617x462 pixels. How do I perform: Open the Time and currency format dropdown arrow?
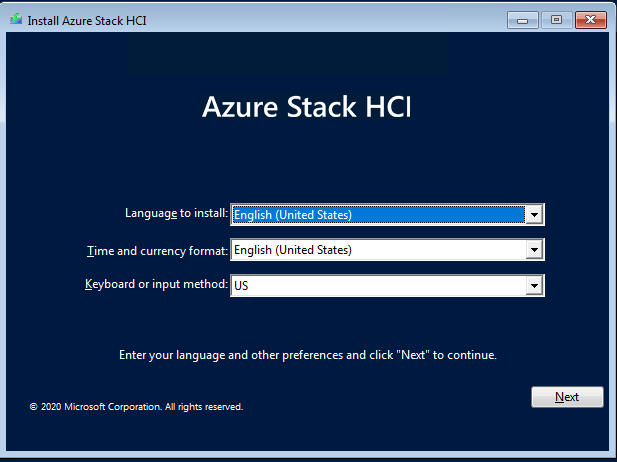tap(534, 250)
